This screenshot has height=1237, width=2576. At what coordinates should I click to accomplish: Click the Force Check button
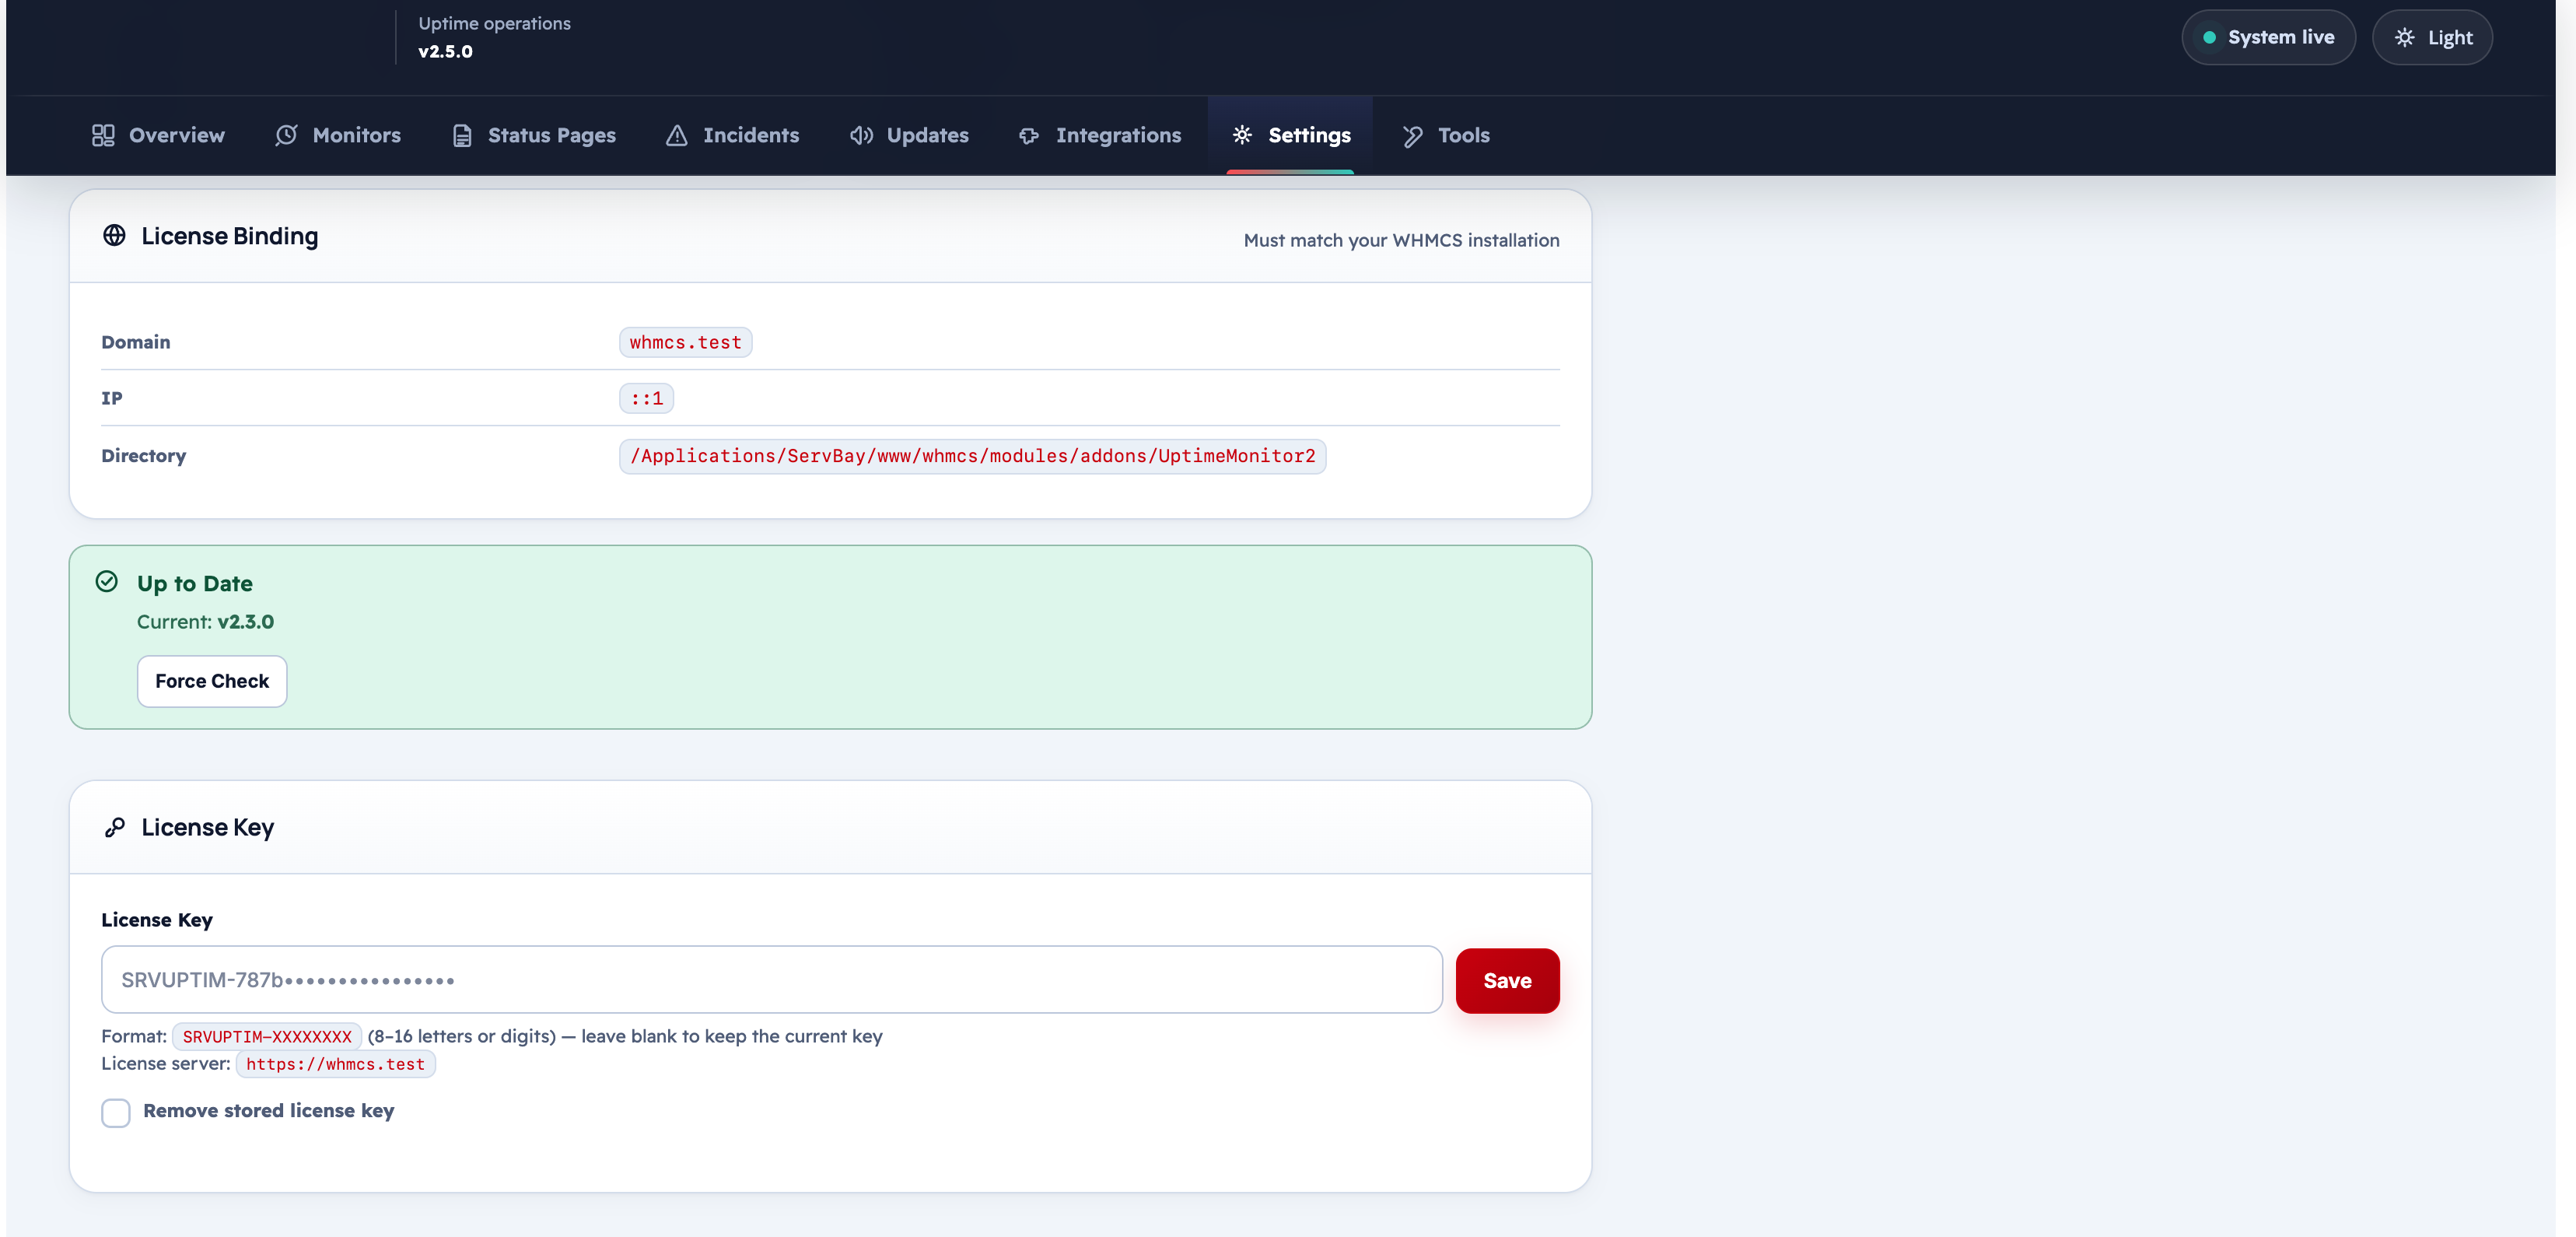click(212, 681)
